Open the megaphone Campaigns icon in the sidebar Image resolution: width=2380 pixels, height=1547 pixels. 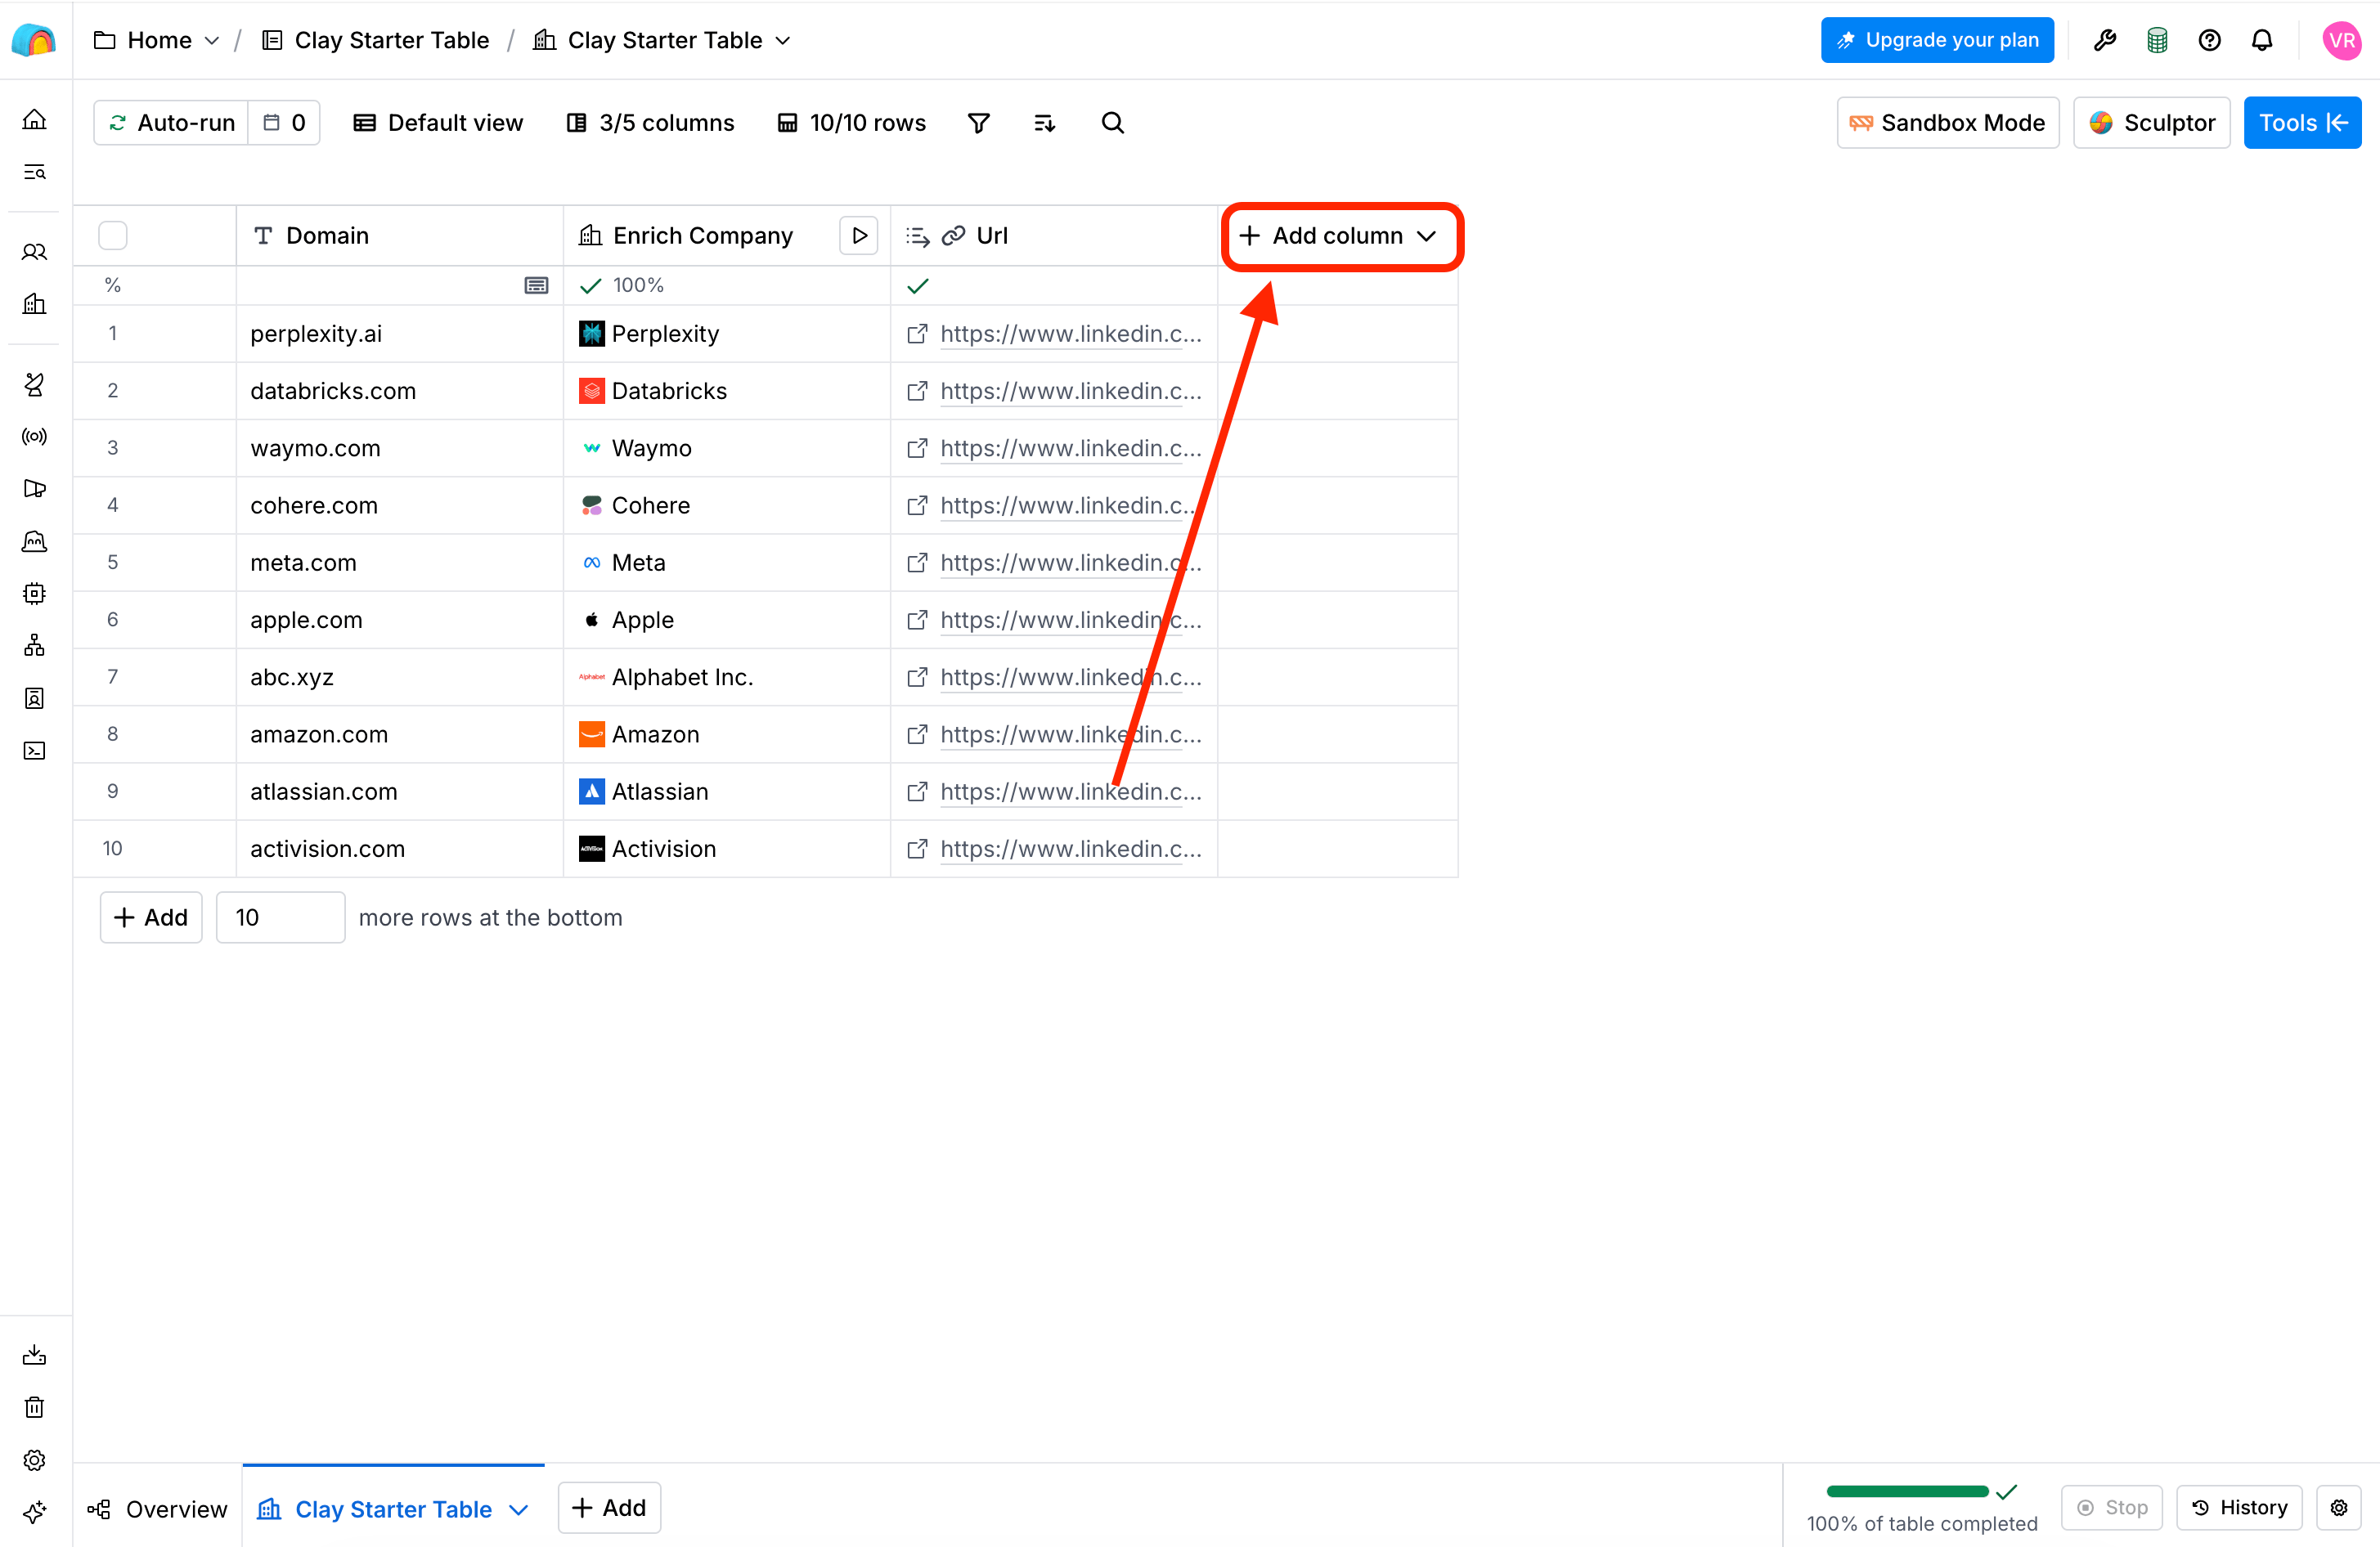coord(34,489)
